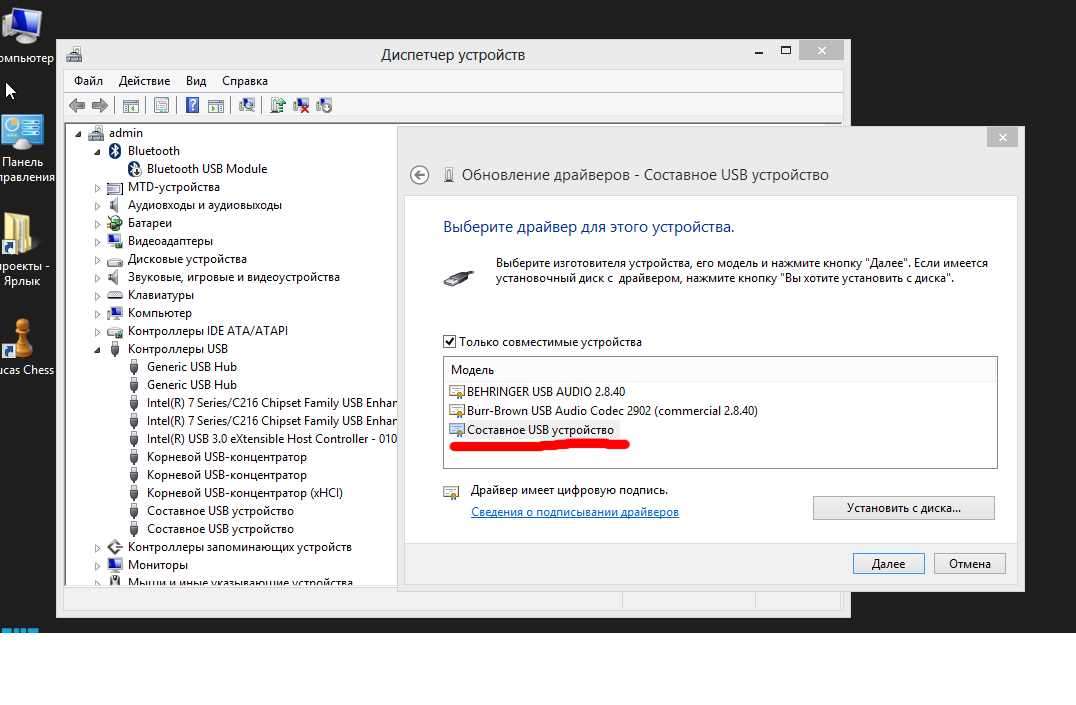Open the Файл menu

pos(89,81)
